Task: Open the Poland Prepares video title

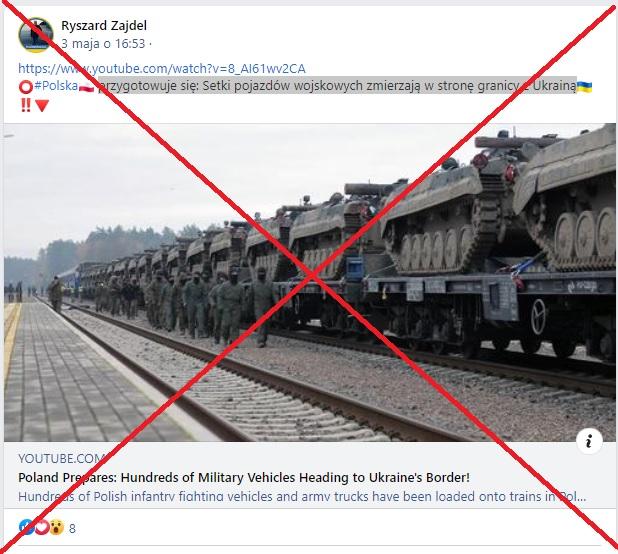Action: (244, 478)
